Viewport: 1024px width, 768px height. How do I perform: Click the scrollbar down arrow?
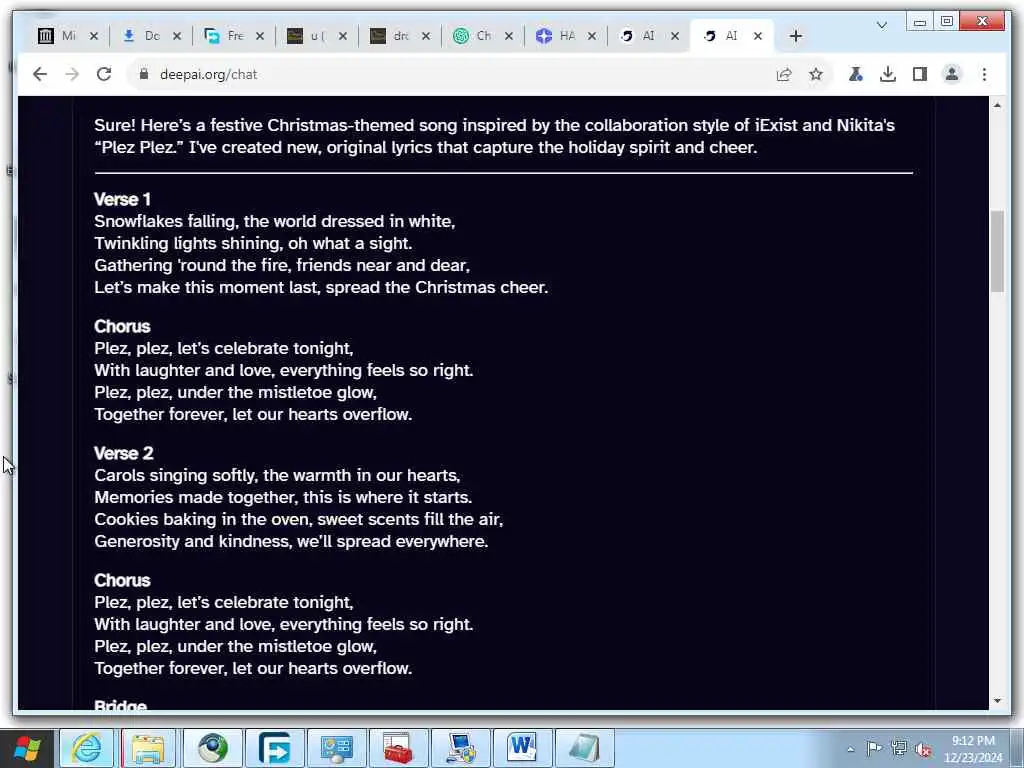(x=997, y=701)
